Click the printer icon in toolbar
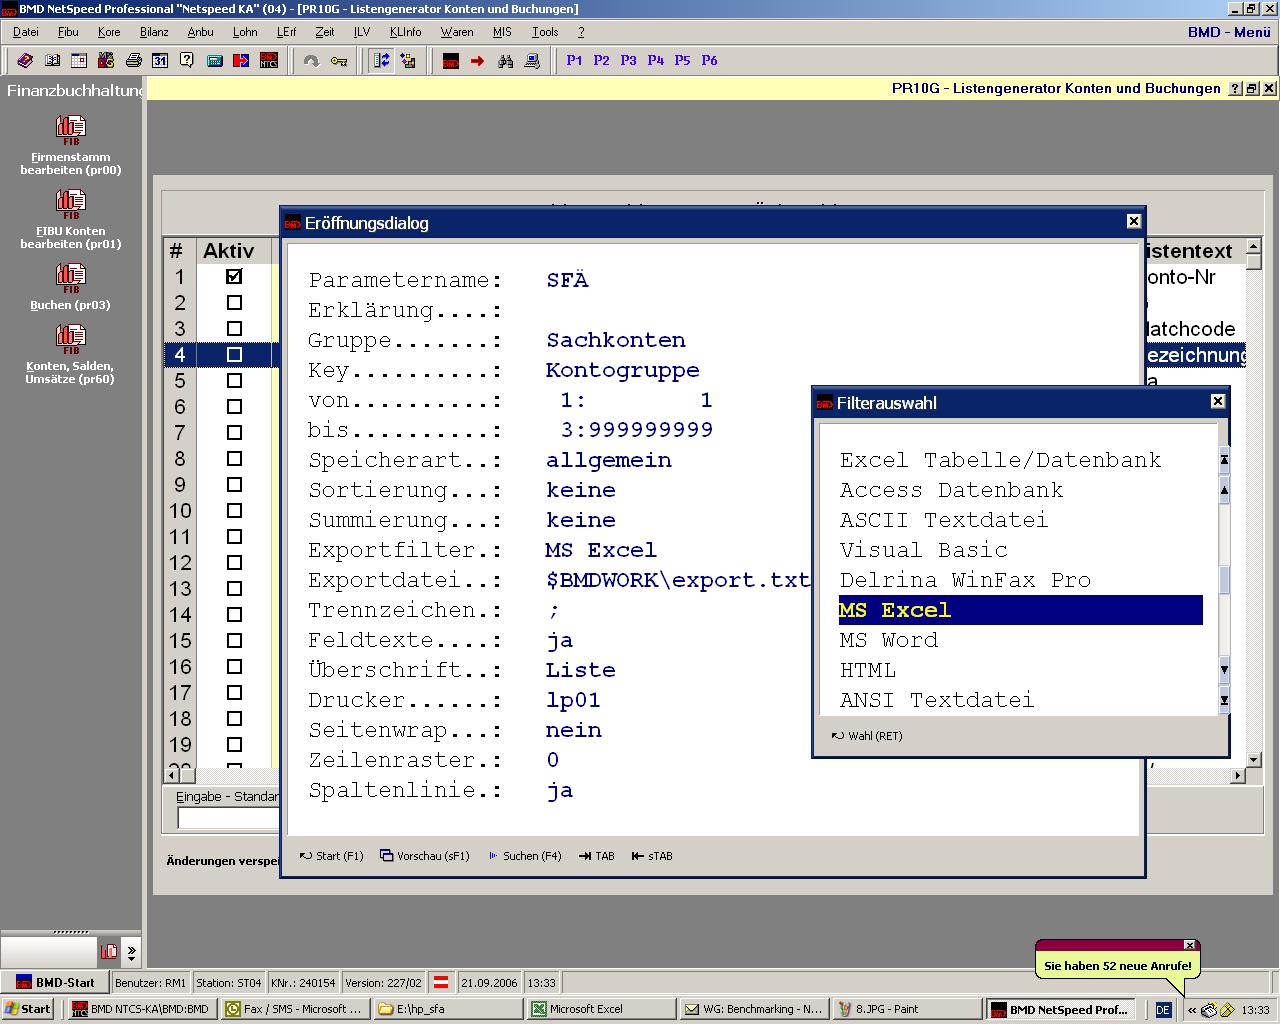 [133, 61]
